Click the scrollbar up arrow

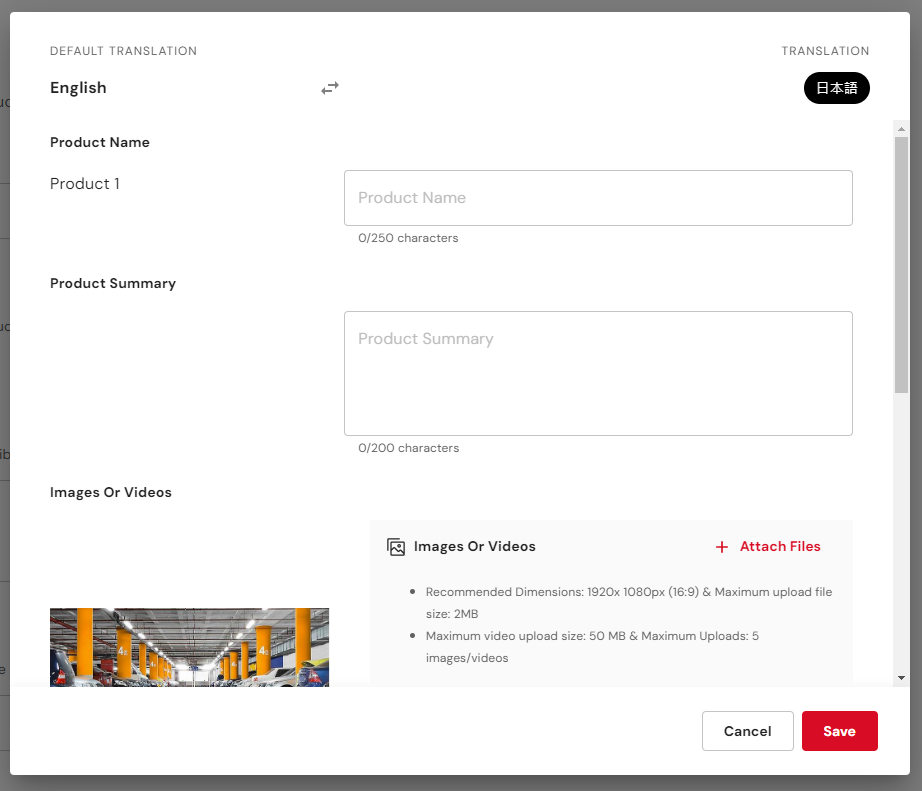901,129
